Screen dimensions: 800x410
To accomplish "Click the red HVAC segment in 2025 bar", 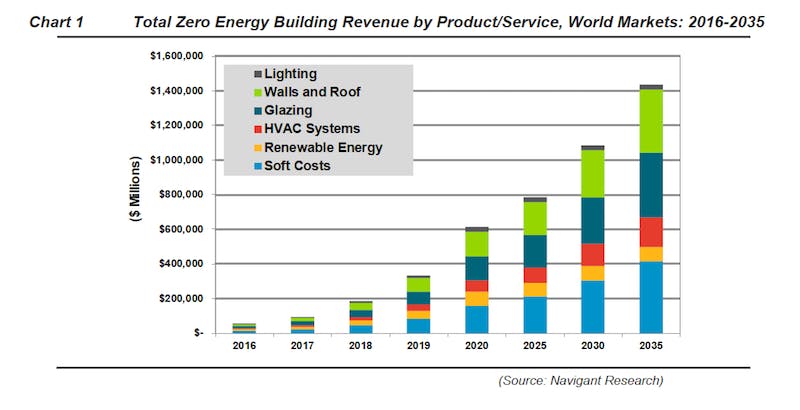I will (x=536, y=275).
